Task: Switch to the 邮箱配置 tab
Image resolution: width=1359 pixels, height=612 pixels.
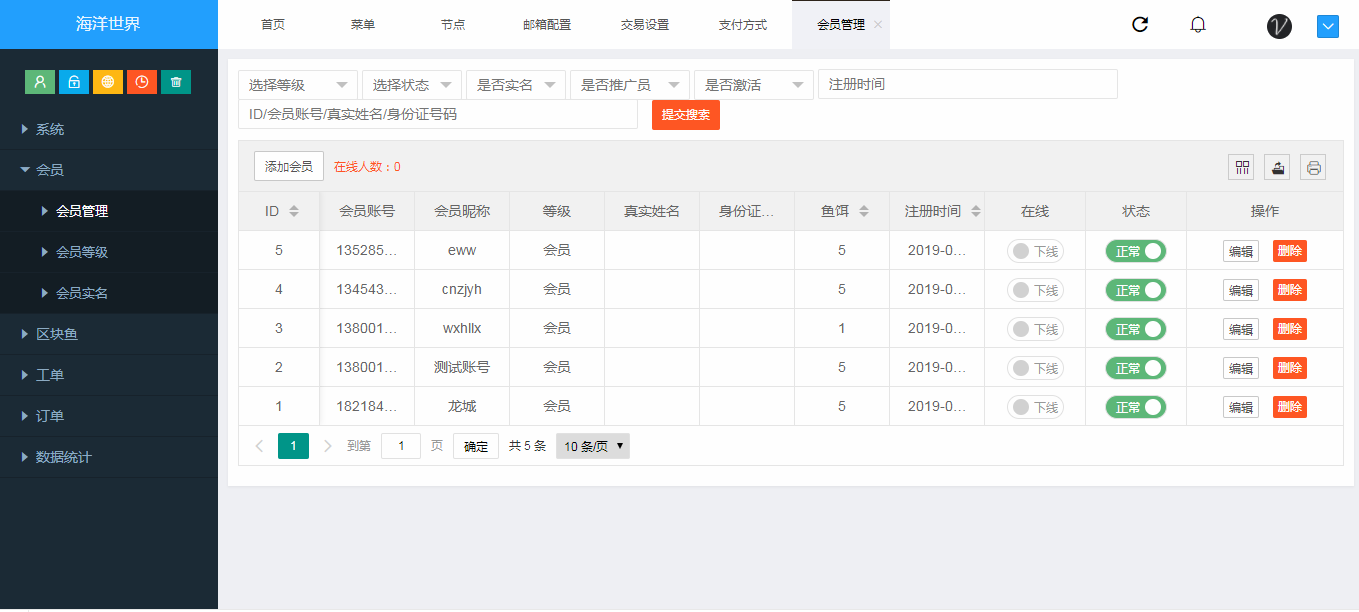Action: click(x=547, y=25)
